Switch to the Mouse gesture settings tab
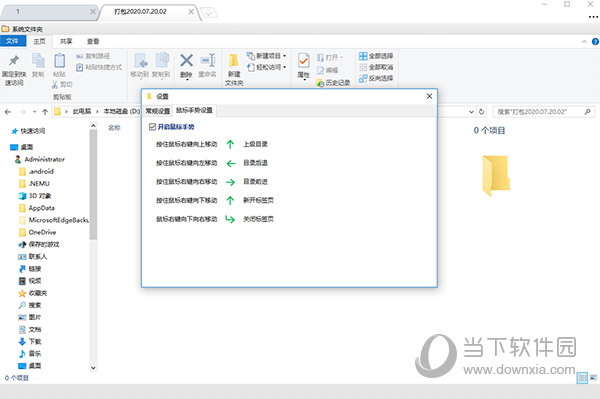The image size is (600, 399). (x=194, y=111)
